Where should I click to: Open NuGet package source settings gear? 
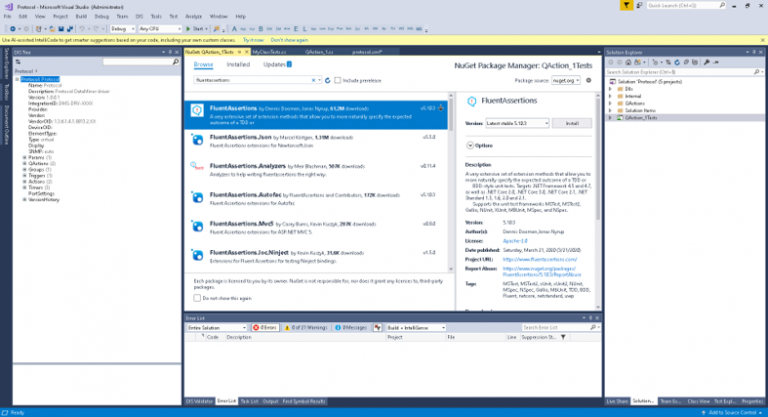588,79
